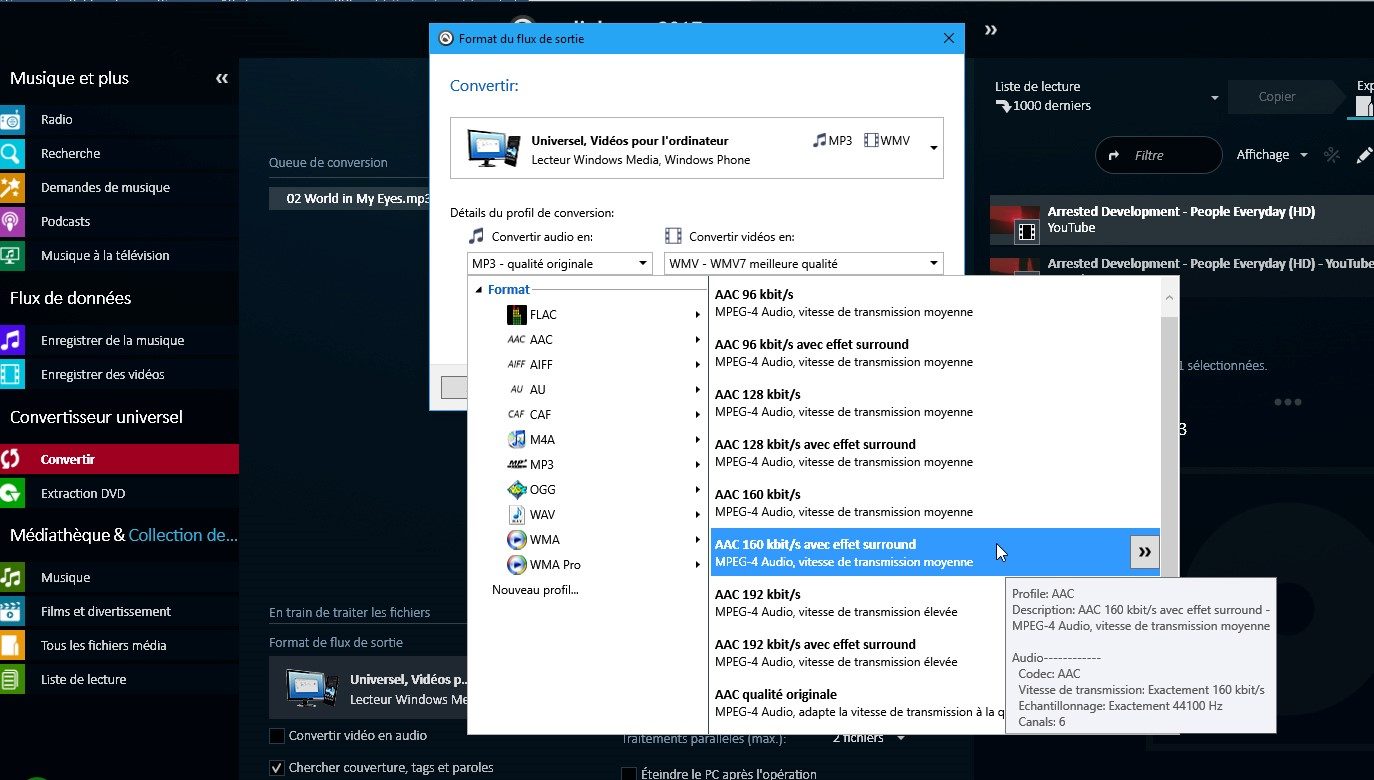Image resolution: width=1374 pixels, height=780 pixels.
Task: Click the Enregistrer des vidéos film icon
Action: pos(11,375)
